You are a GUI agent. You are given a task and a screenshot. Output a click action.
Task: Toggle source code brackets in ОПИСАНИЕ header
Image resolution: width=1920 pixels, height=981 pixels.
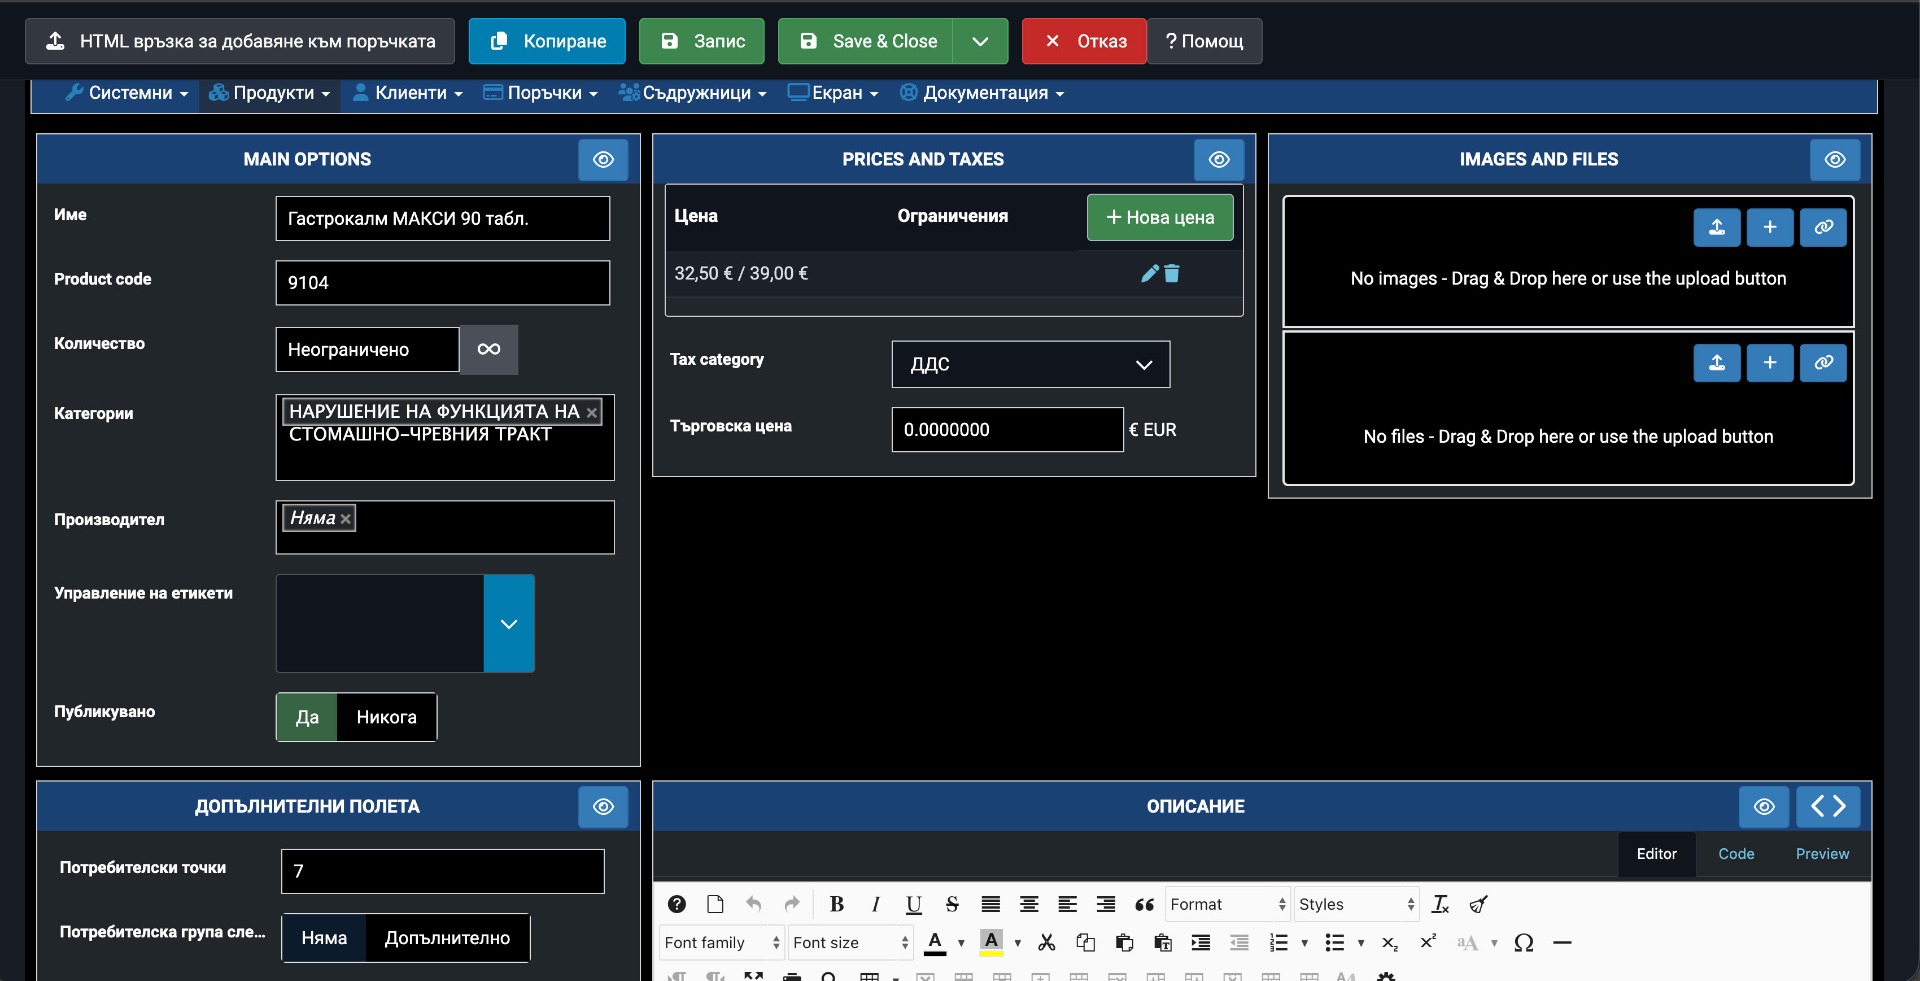coord(1827,806)
